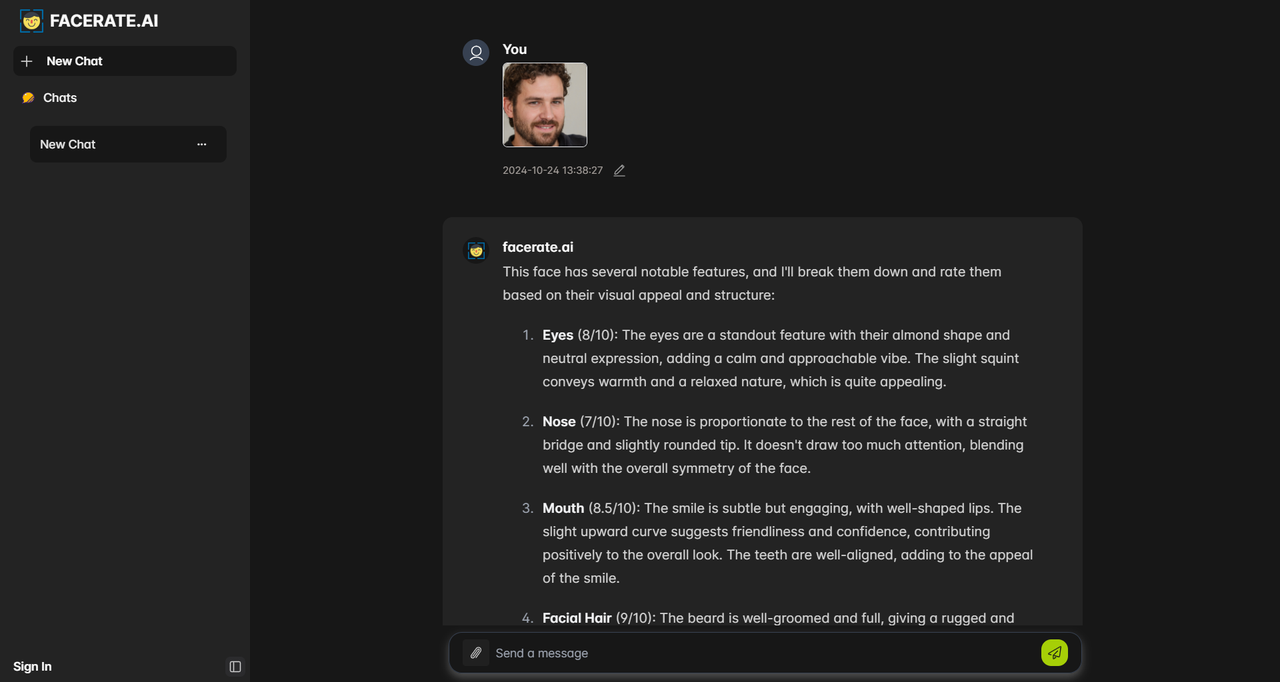Click the FACERATE.AI title text

pyautogui.click(x=104, y=21)
